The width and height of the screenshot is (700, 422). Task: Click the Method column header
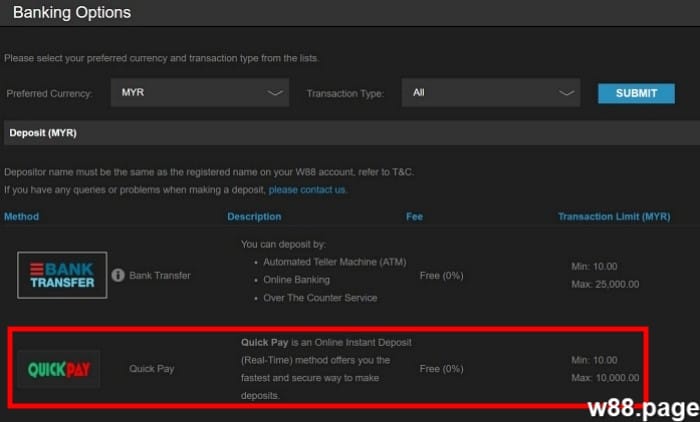tap(21, 217)
